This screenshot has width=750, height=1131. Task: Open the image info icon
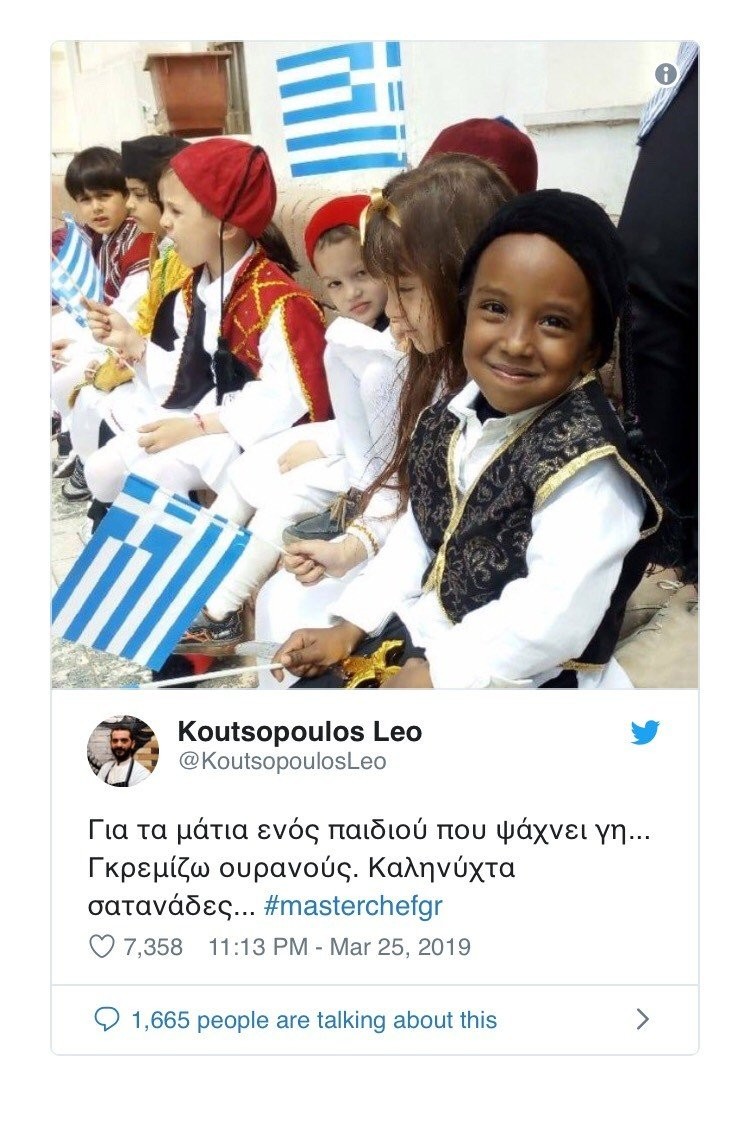tap(666, 74)
